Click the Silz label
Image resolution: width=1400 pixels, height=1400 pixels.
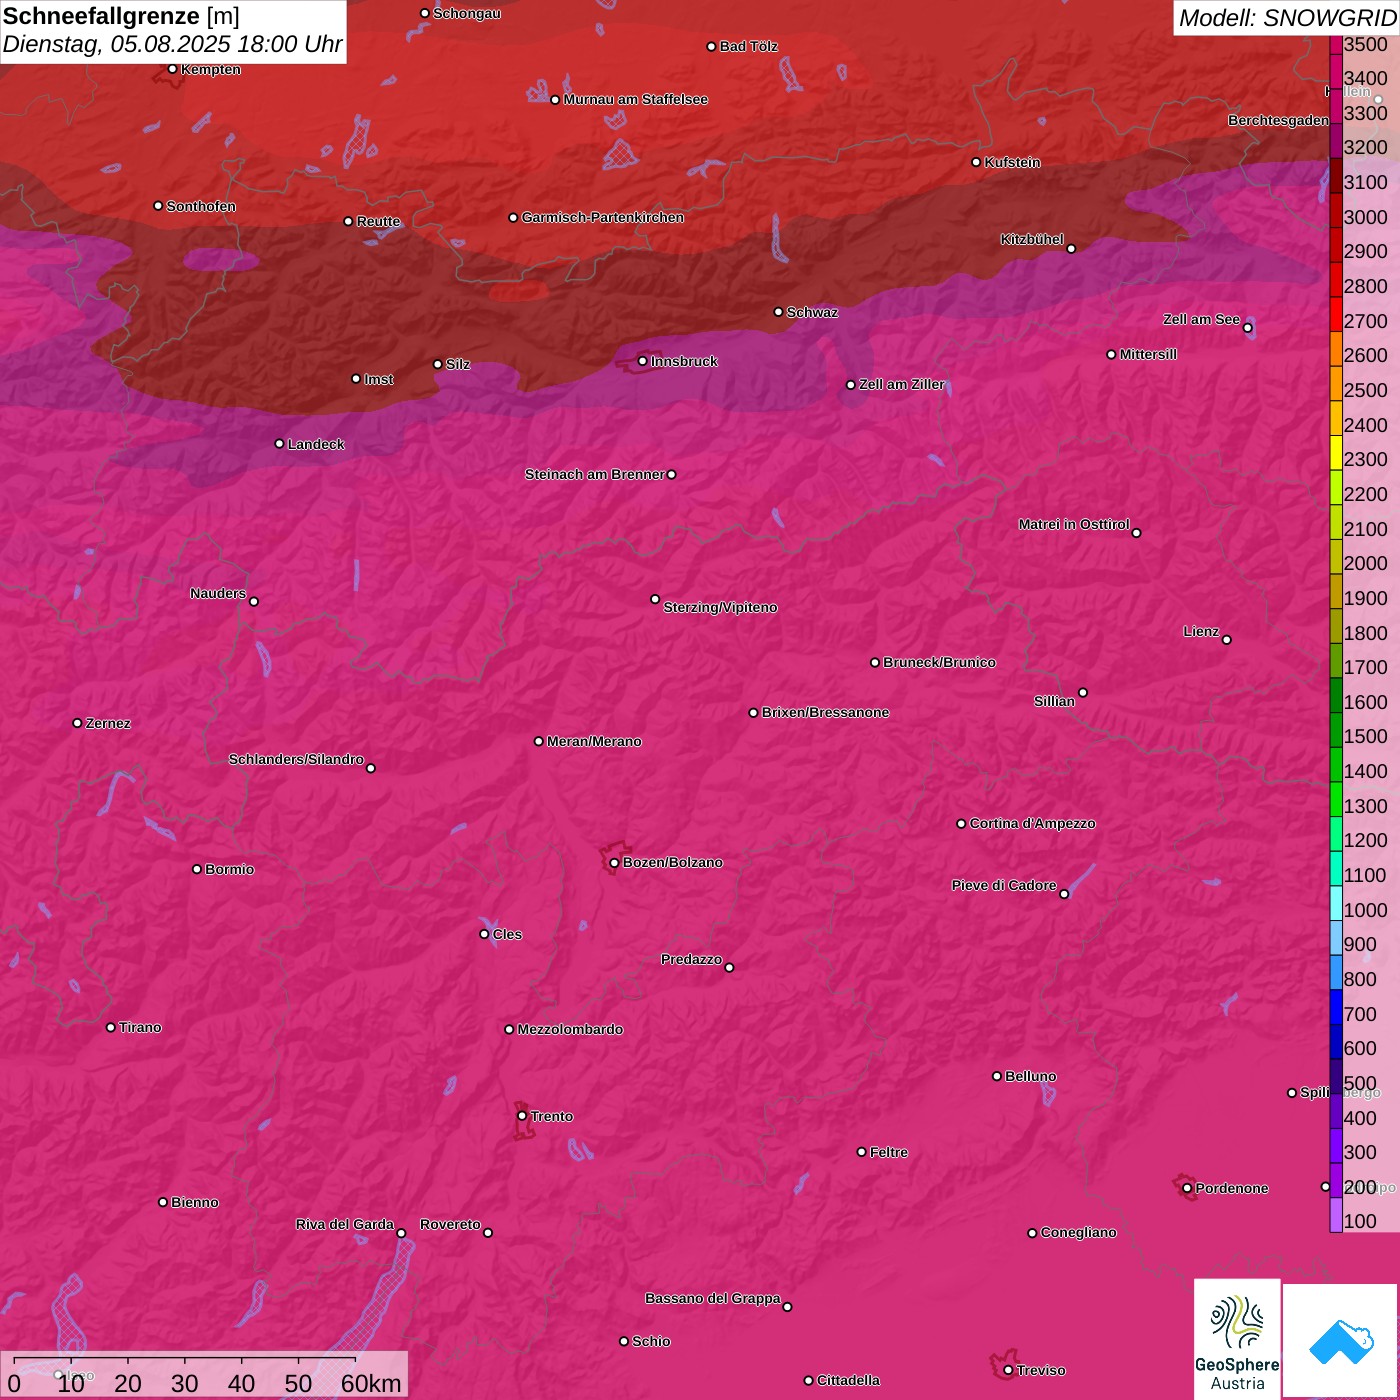(458, 364)
